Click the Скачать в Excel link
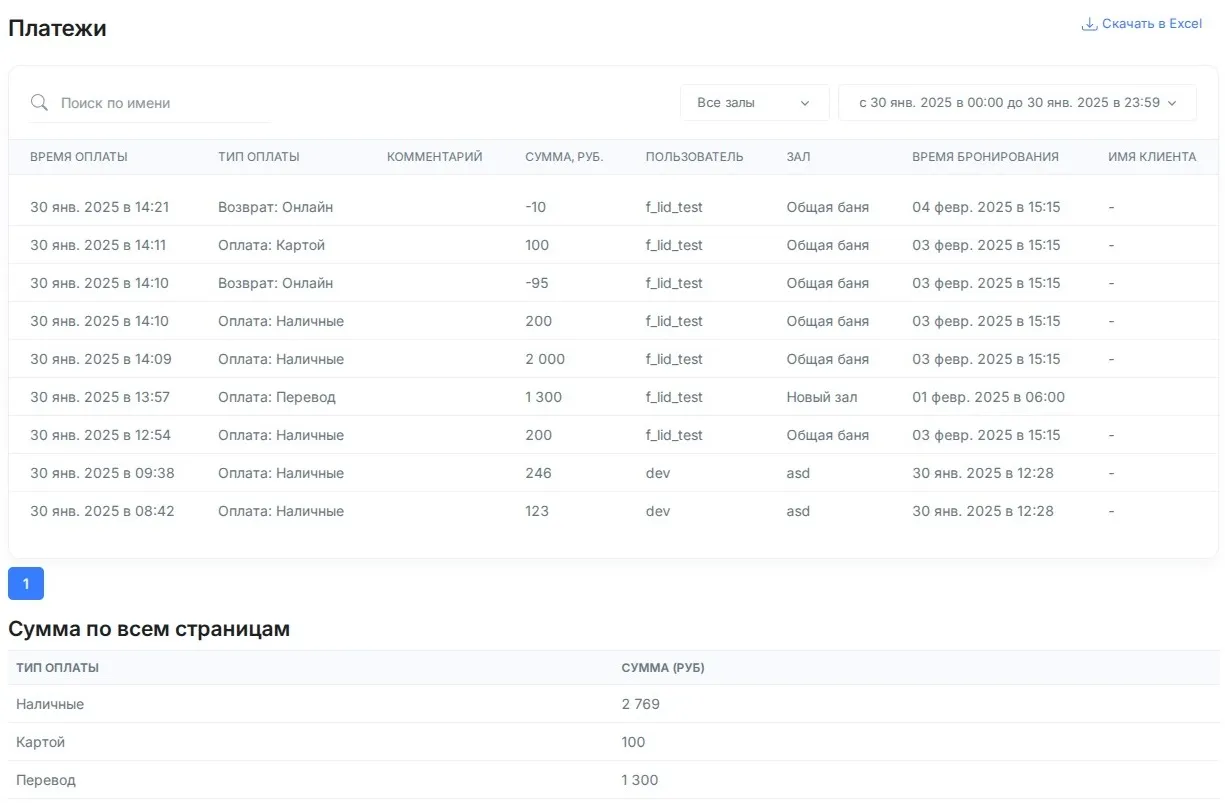Image resolution: width=1225 pixels, height=803 pixels. pyautogui.click(x=1151, y=24)
